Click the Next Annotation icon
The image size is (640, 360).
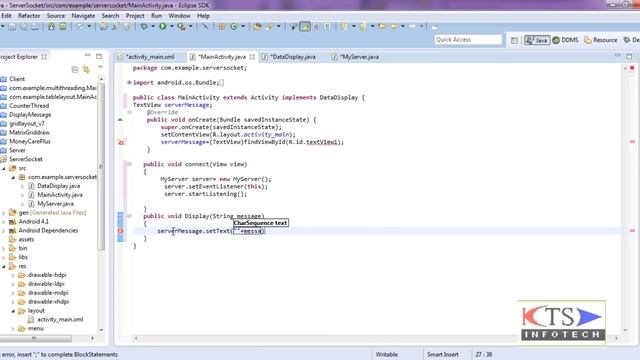tap(344, 27)
